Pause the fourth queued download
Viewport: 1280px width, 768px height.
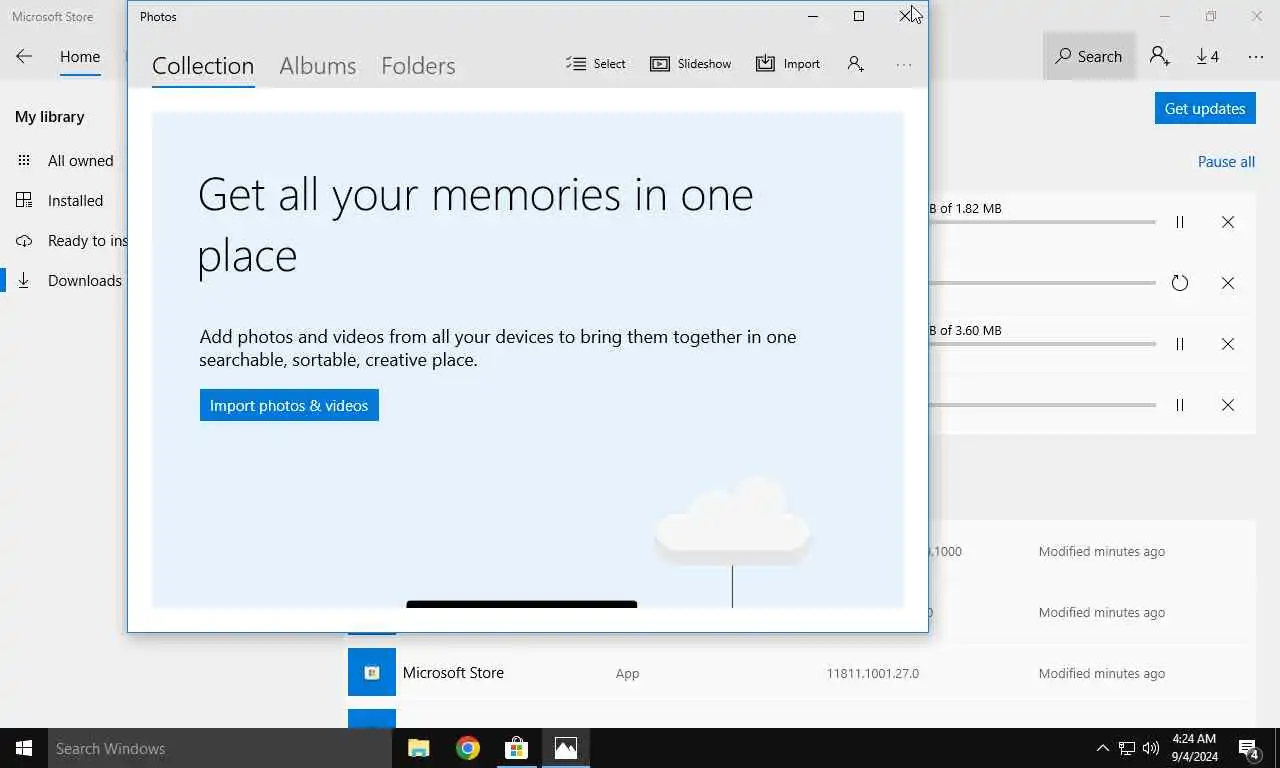1180,405
